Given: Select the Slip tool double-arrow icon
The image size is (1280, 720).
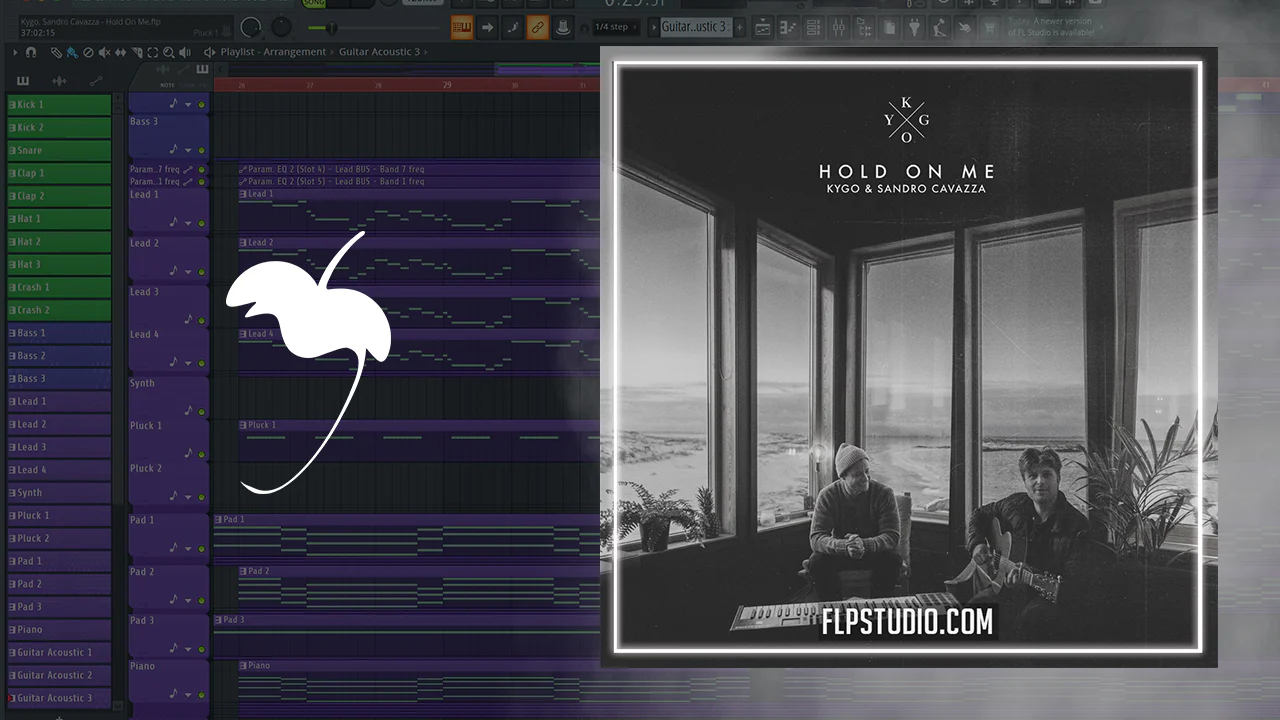Looking at the screenshot, I should click(x=120, y=52).
